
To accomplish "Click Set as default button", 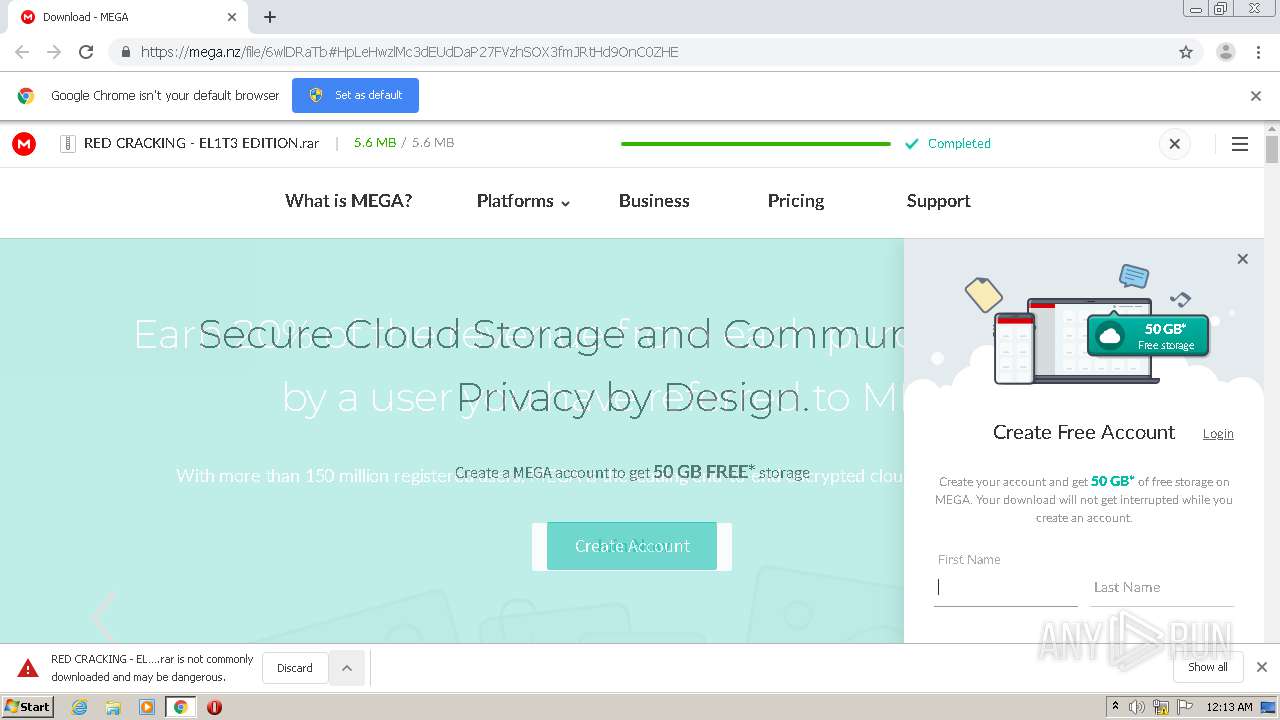I will tap(355, 96).
